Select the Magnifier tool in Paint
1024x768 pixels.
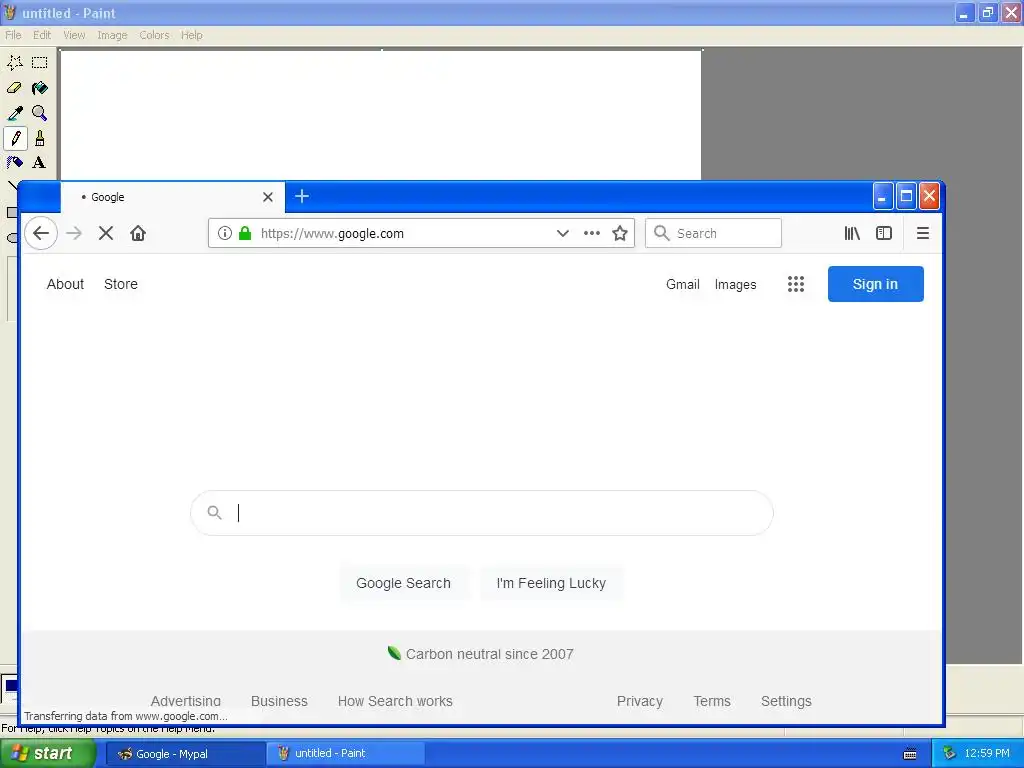pos(40,113)
